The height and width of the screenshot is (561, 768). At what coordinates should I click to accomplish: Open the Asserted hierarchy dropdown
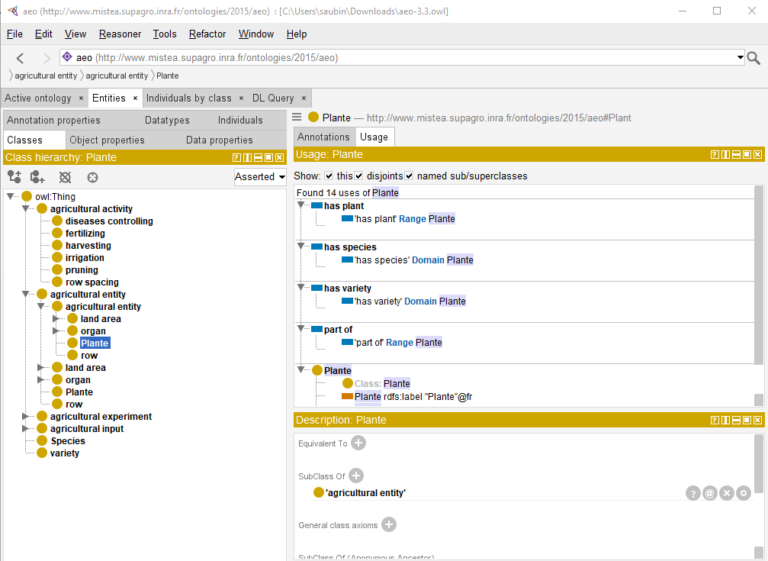pyautogui.click(x=259, y=177)
